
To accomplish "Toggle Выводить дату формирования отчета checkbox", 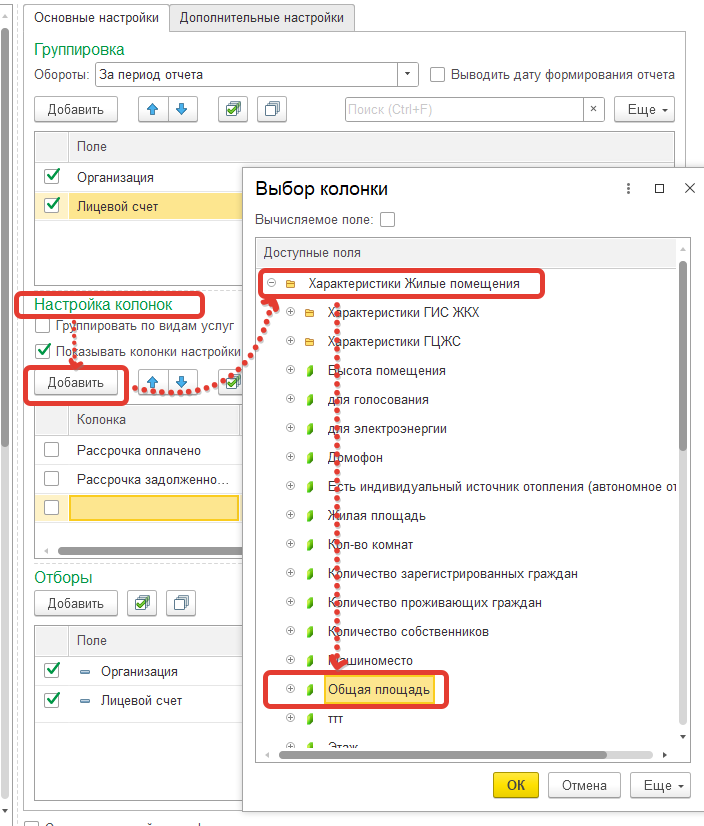I will (x=437, y=74).
